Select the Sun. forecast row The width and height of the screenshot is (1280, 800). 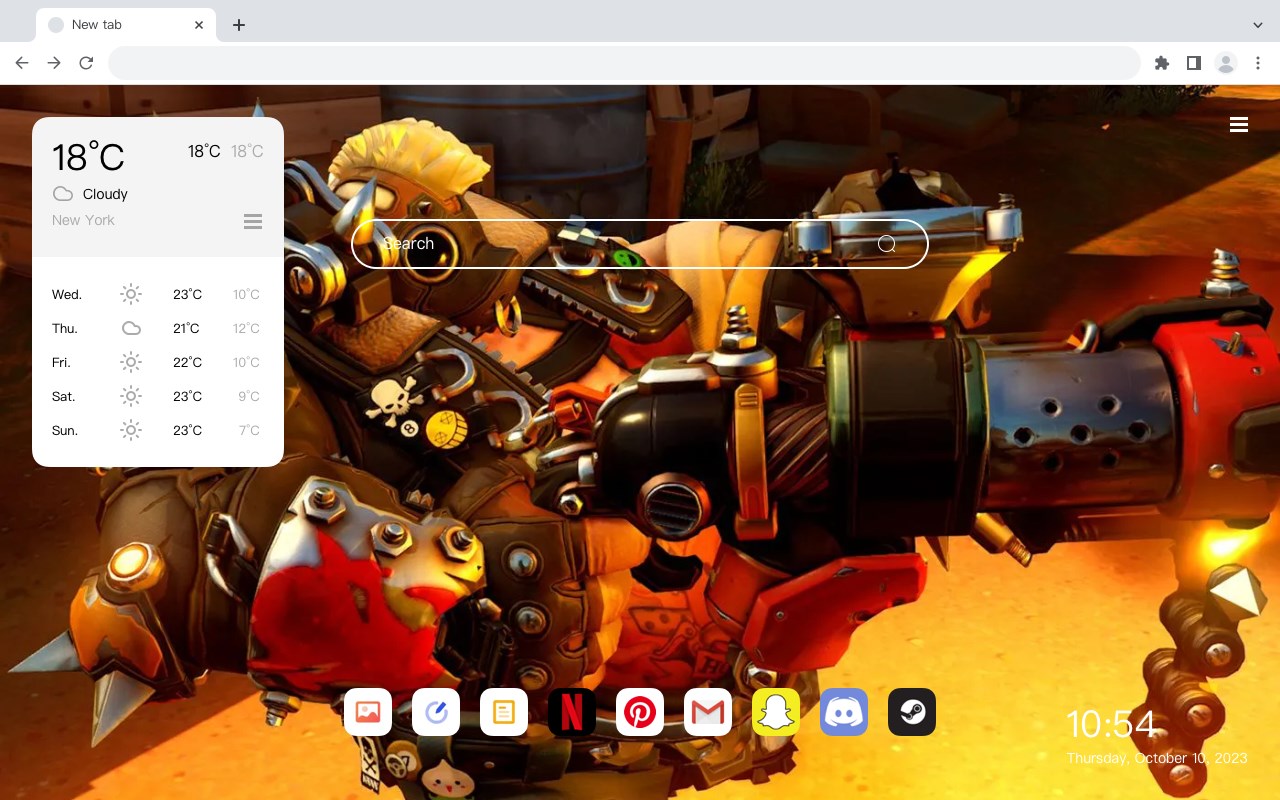click(x=158, y=430)
